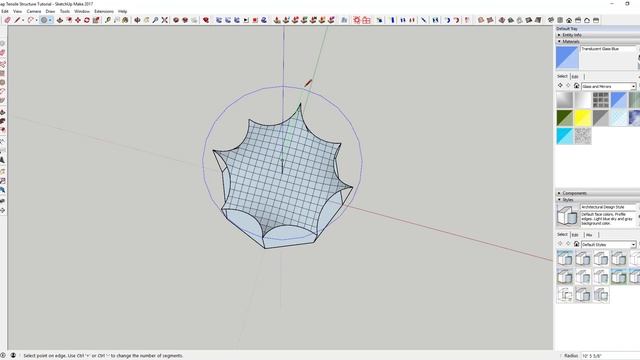Viewport: 640px width, 360px height.
Task: Open the 3D Warehouse icon
Action: [176, 20]
